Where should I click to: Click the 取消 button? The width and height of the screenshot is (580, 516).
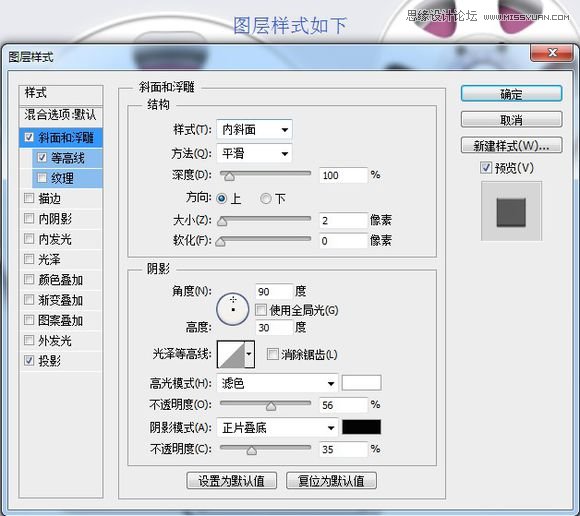pyautogui.click(x=511, y=120)
